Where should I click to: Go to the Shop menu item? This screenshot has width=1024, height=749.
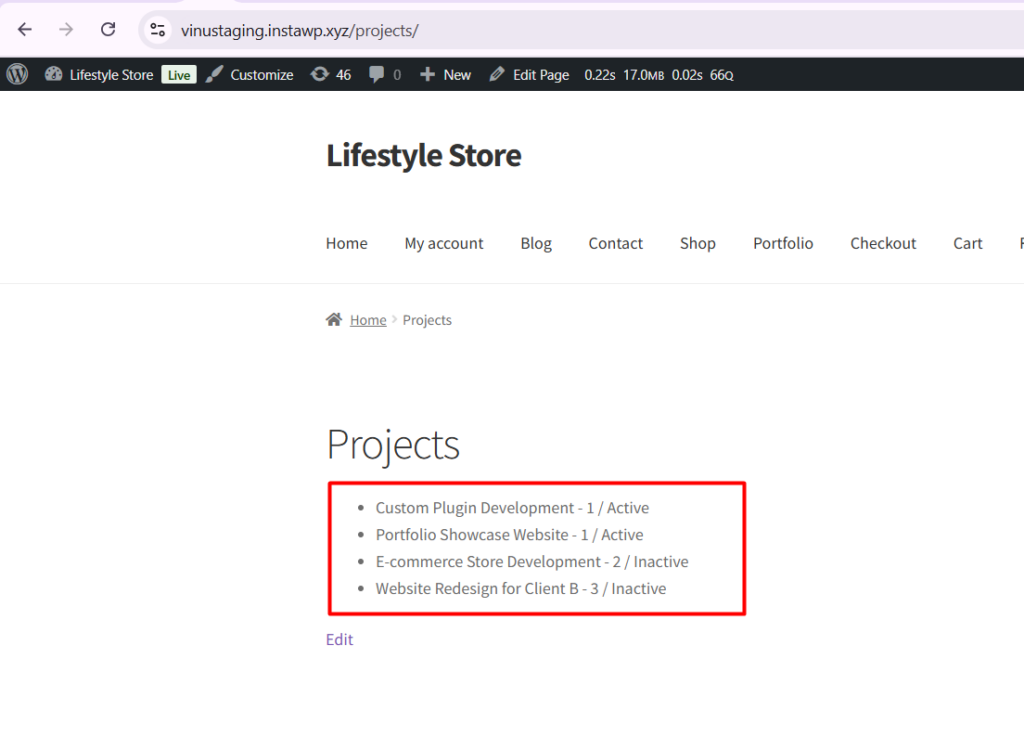(697, 243)
